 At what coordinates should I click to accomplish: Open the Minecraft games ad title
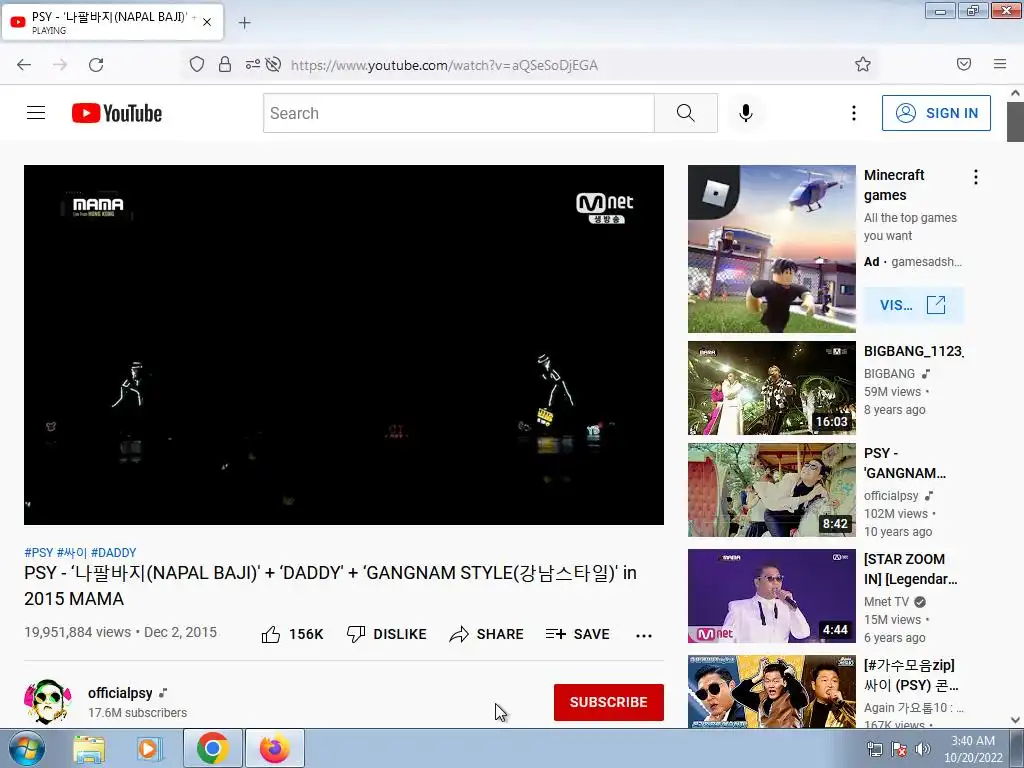(894, 185)
